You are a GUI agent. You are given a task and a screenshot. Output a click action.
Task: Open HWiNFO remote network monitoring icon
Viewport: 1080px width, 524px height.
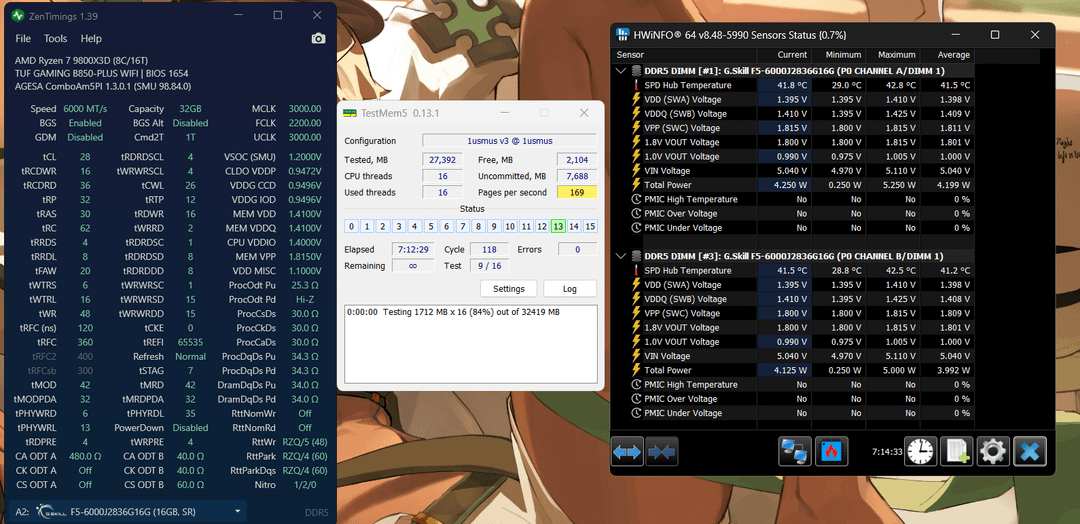795,452
